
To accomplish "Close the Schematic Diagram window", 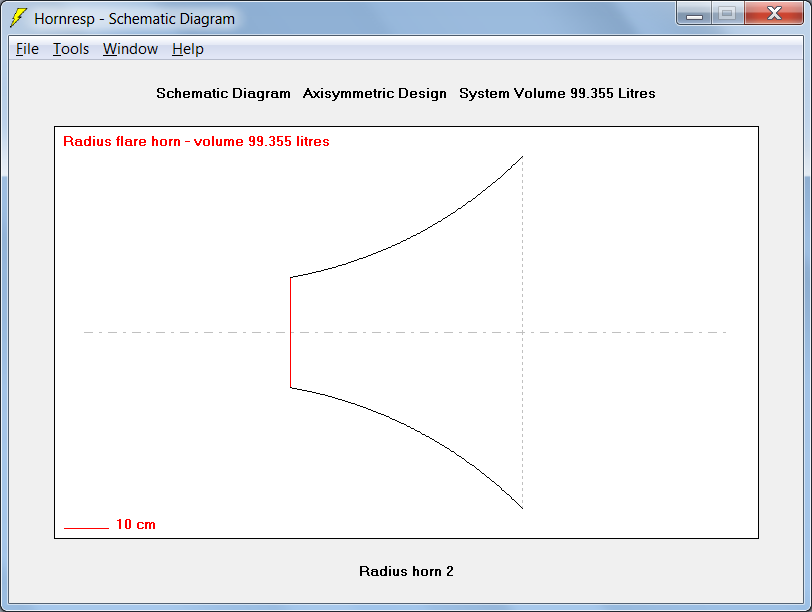I will [x=774, y=13].
